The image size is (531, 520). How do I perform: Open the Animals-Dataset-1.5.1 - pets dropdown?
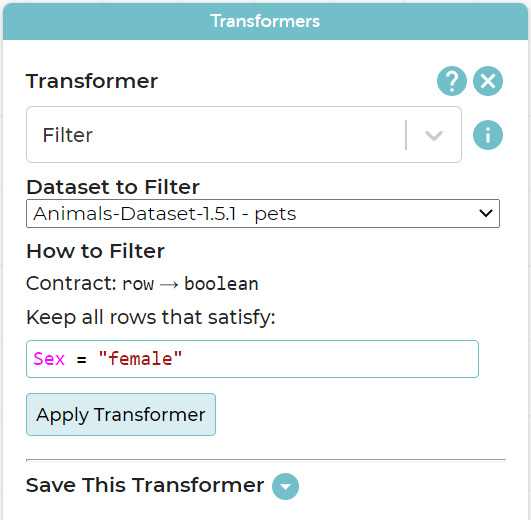263,214
